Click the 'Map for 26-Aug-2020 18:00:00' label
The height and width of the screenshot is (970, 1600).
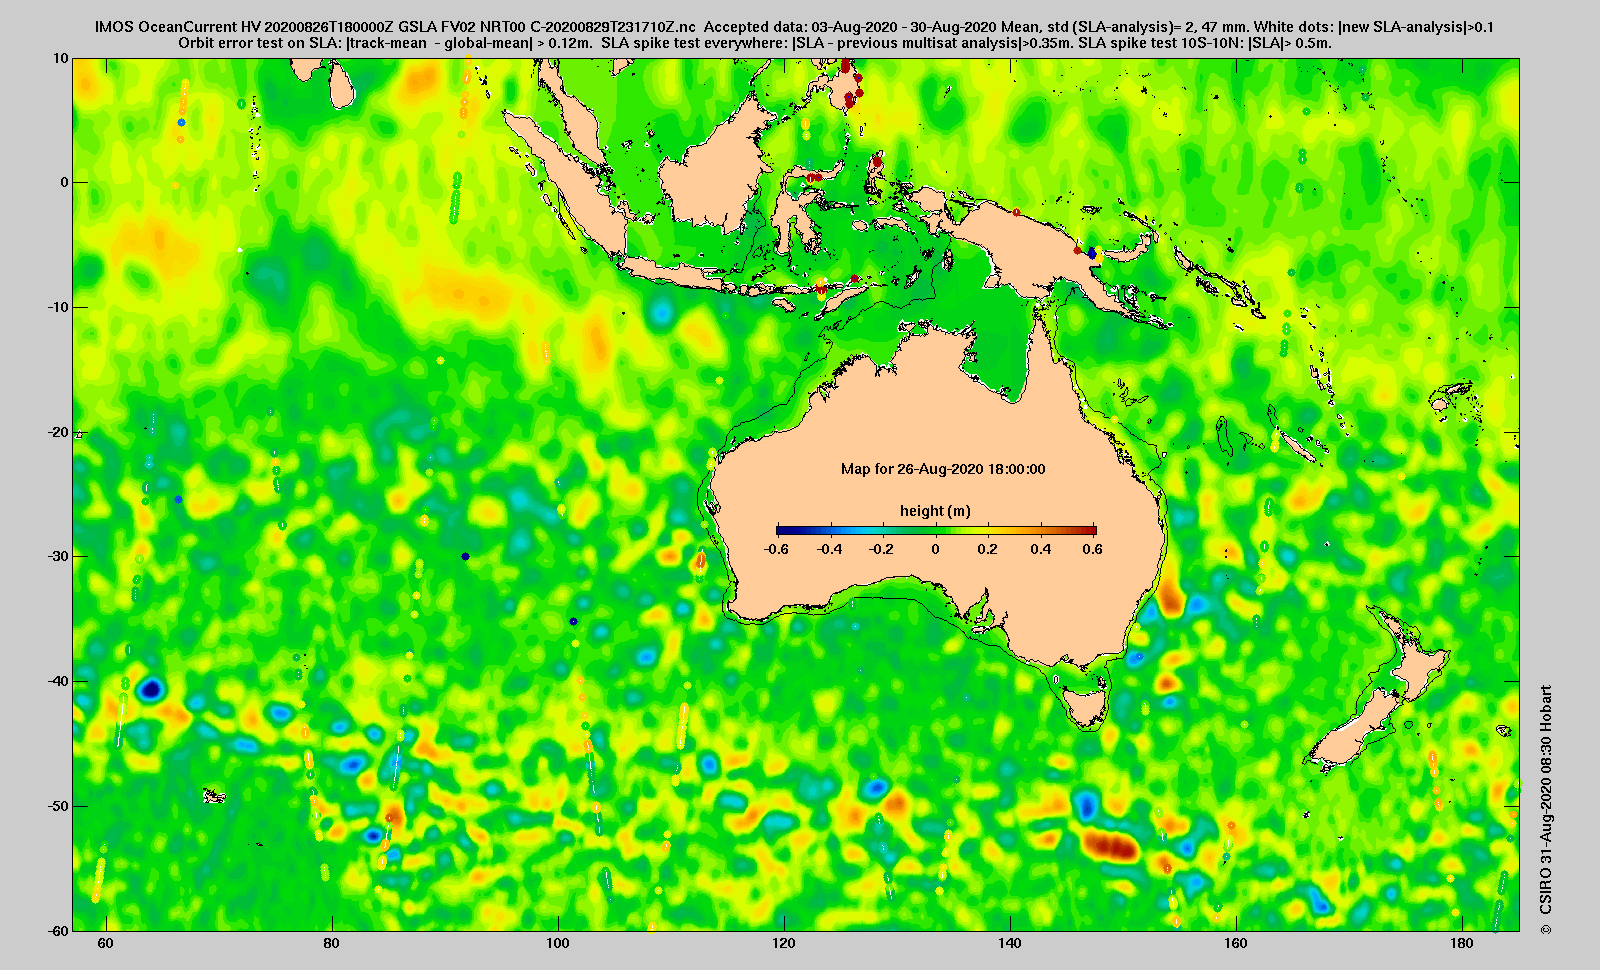943,469
